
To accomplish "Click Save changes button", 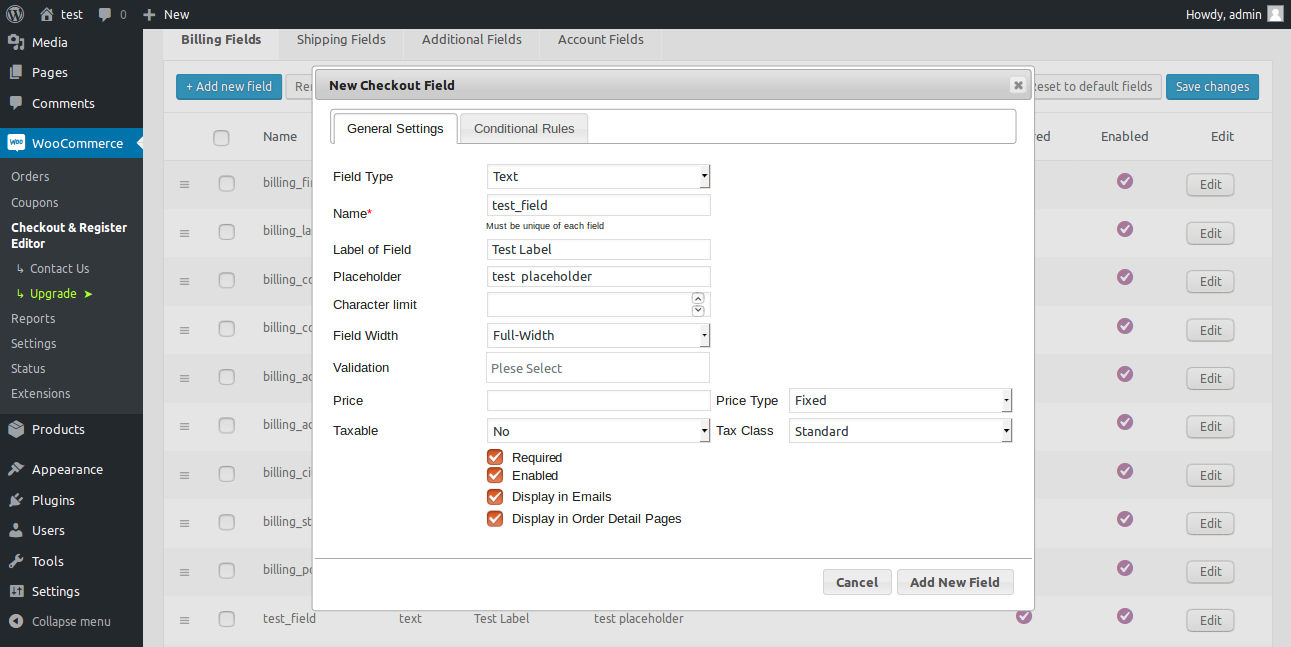I will pos(1212,87).
